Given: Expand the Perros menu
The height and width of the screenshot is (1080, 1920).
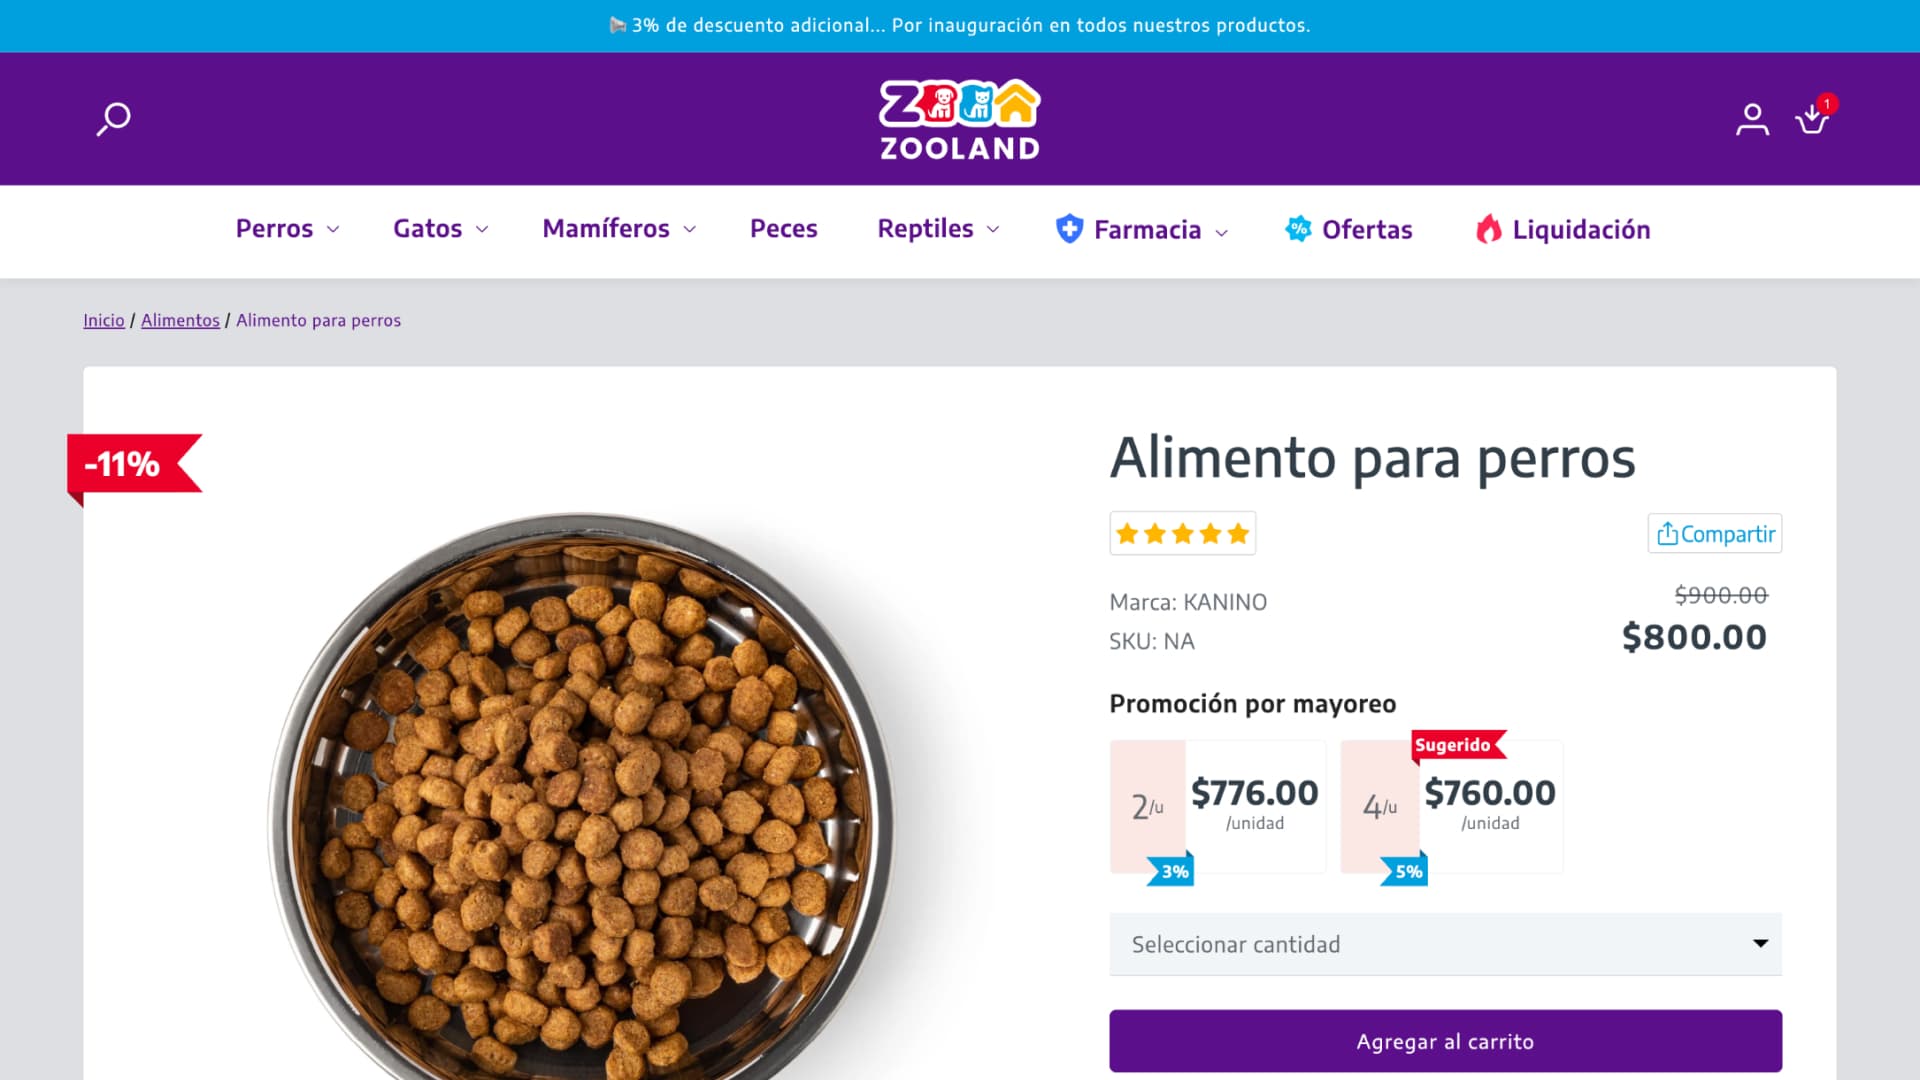Looking at the screenshot, I should pos(288,229).
